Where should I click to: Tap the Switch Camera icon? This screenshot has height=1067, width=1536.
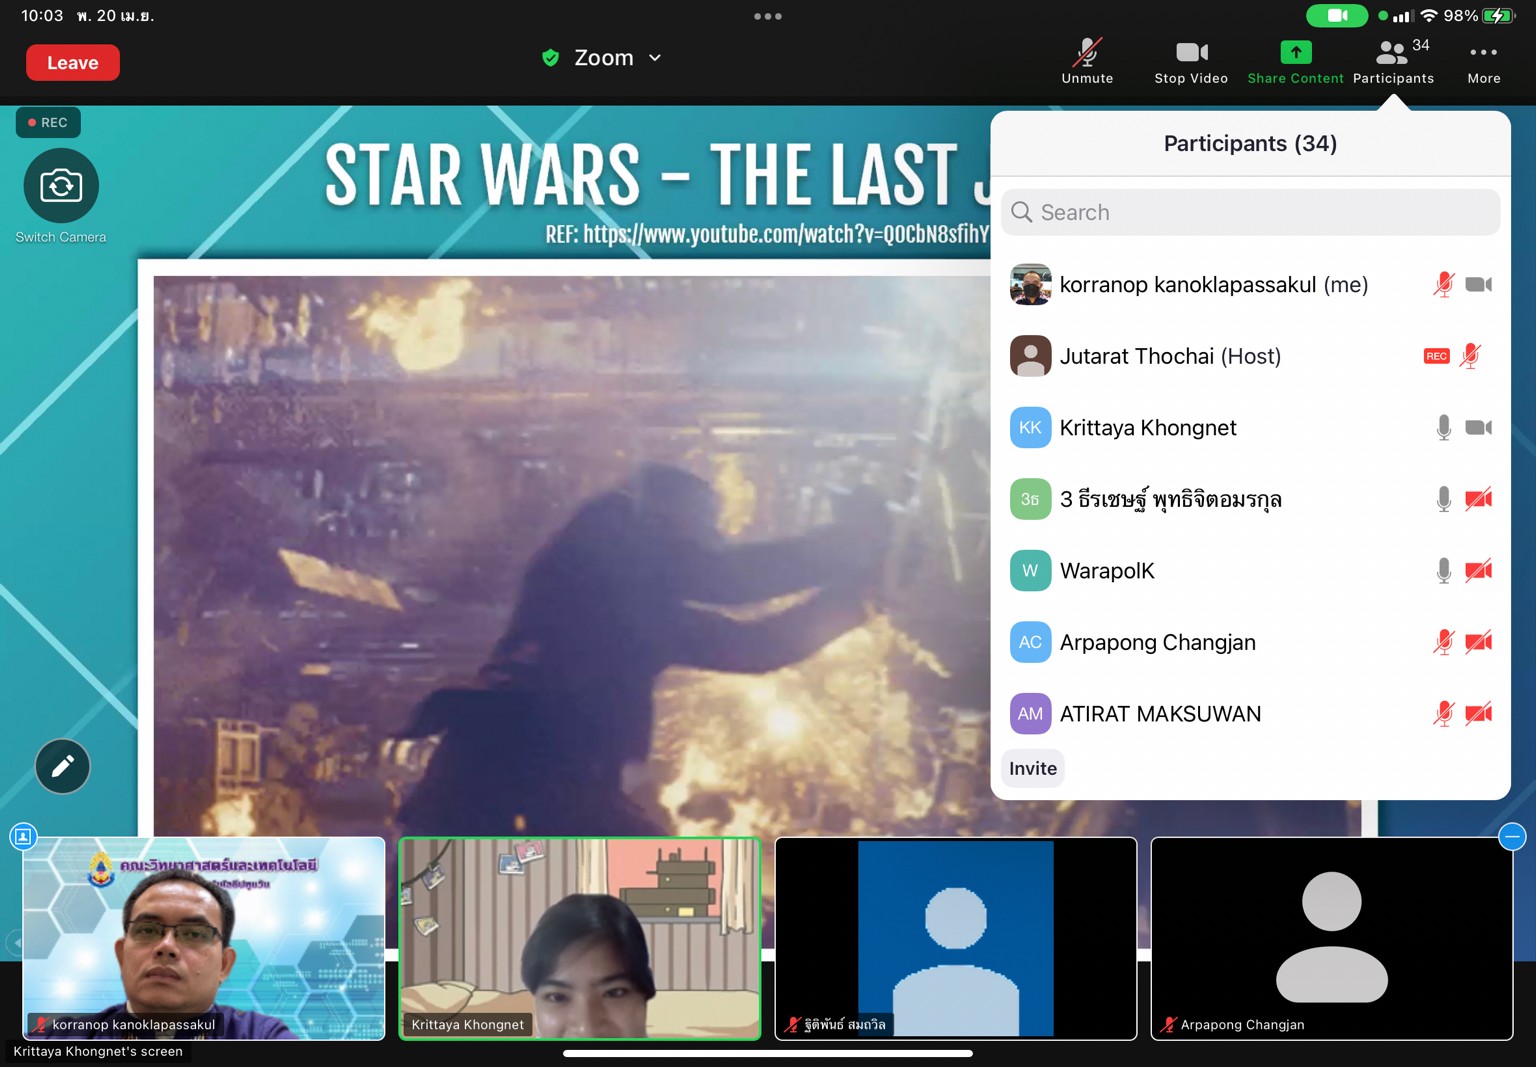click(x=61, y=186)
